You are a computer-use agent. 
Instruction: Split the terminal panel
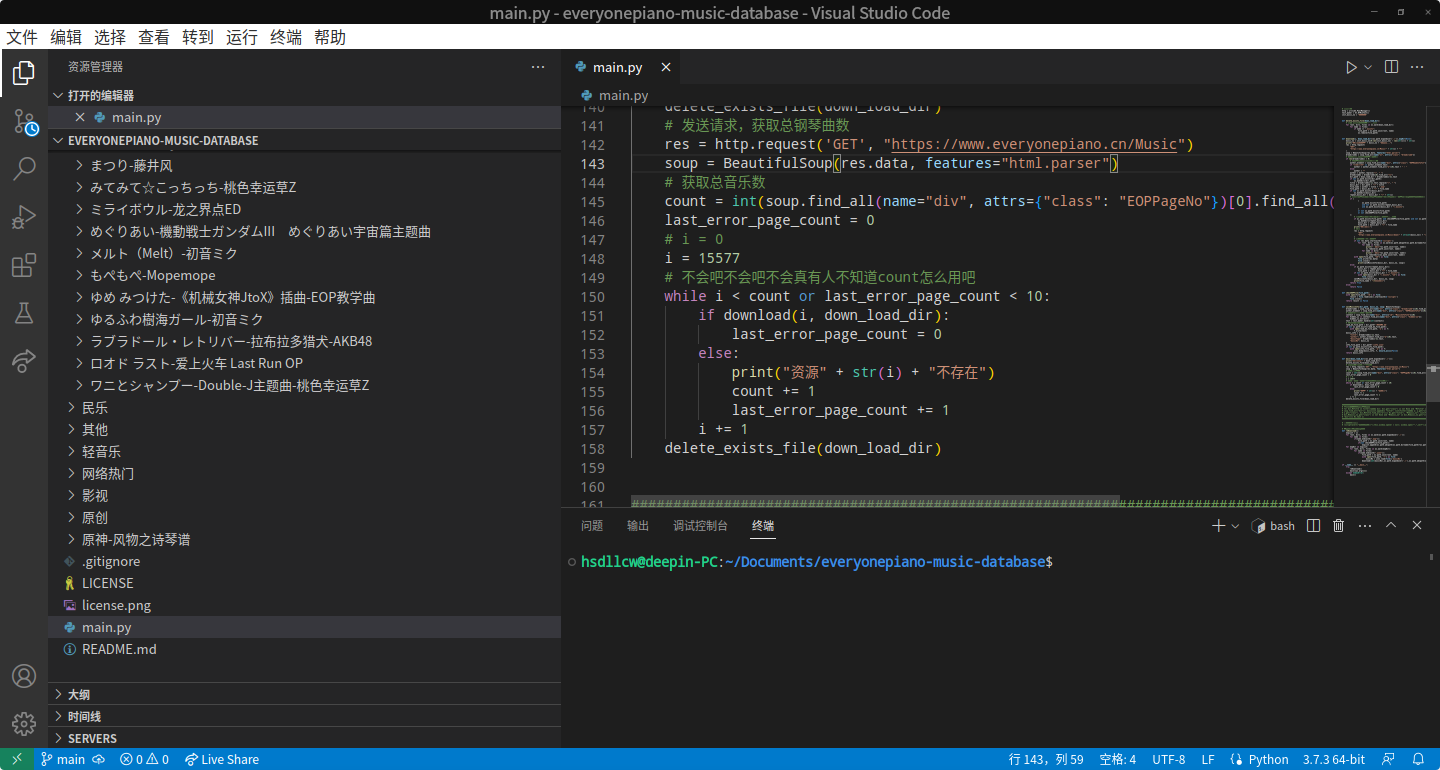pos(1314,525)
